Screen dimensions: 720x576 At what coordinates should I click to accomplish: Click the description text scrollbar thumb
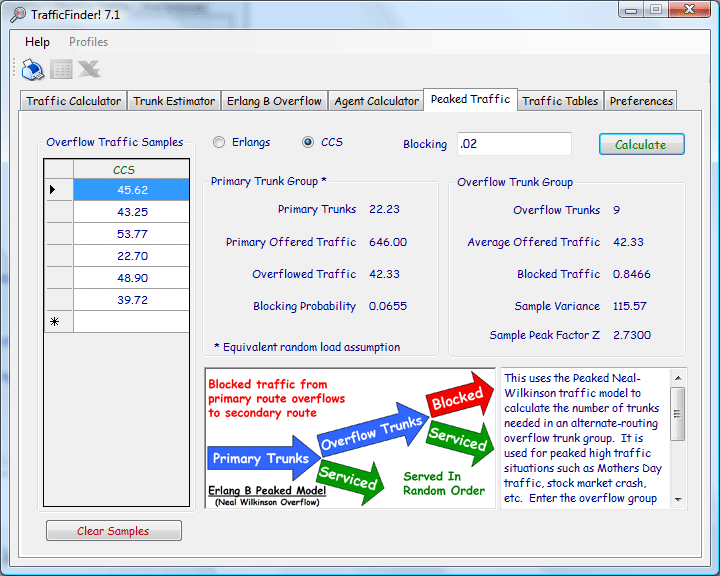tap(678, 414)
